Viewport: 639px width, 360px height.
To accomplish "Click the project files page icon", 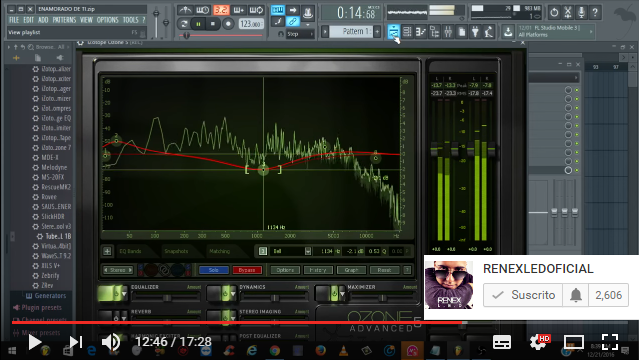I will (462, 31).
